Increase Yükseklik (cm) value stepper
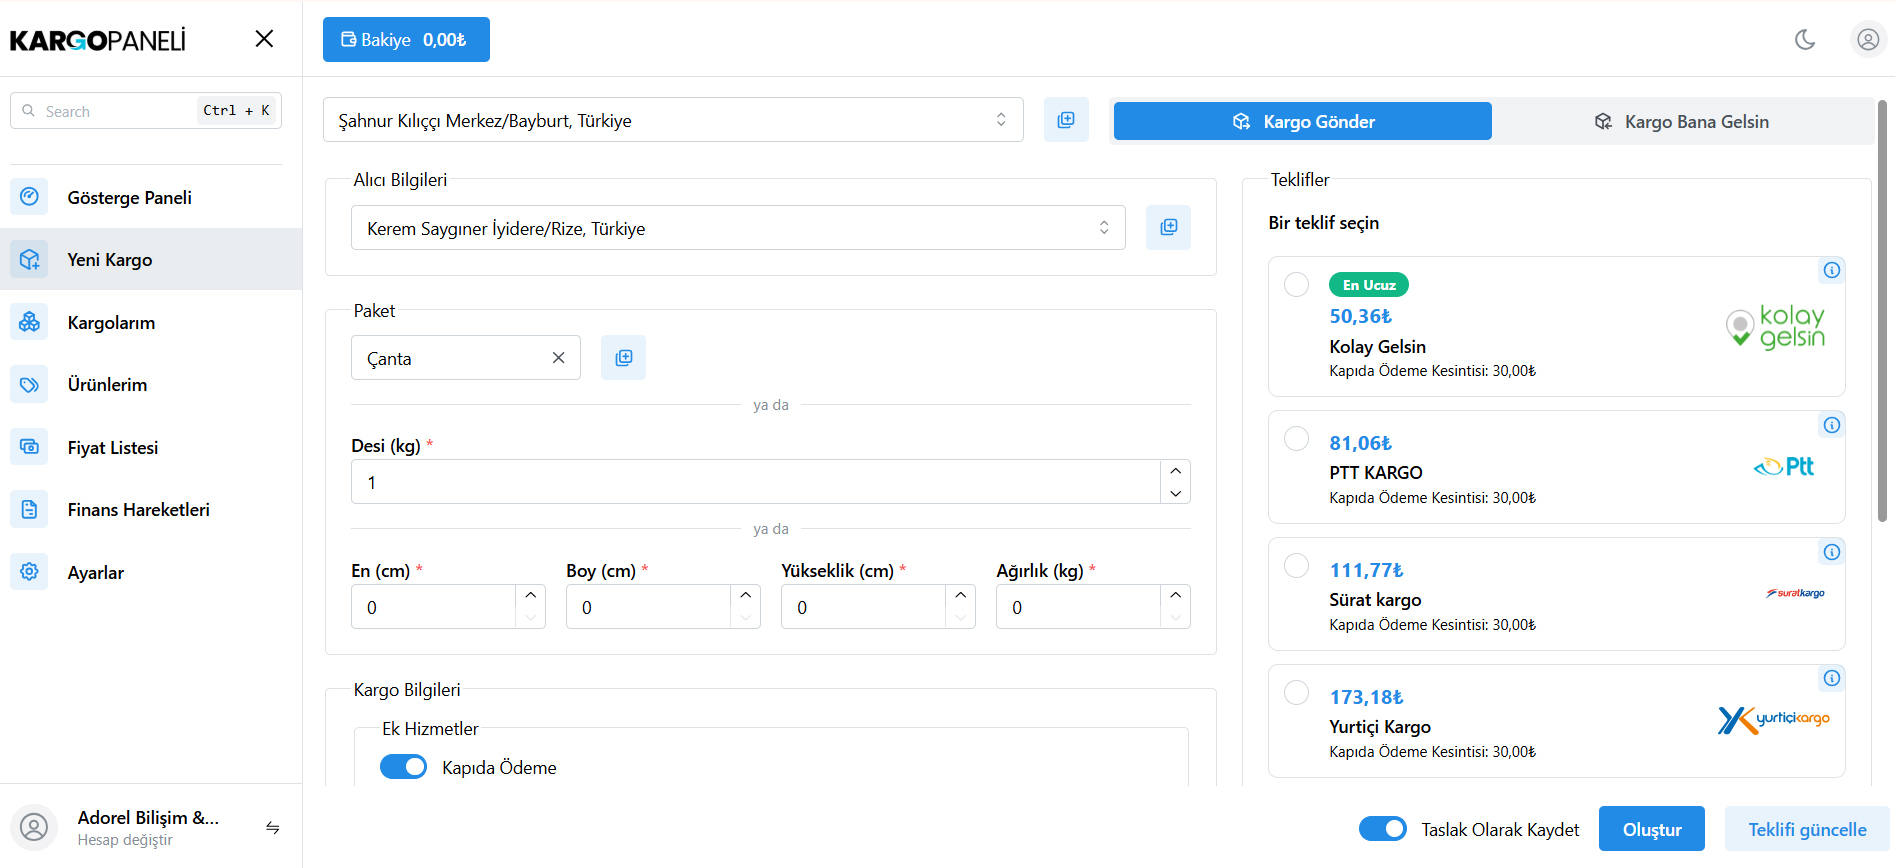The height and width of the screenshot is (868, 1895). (960, 595)
